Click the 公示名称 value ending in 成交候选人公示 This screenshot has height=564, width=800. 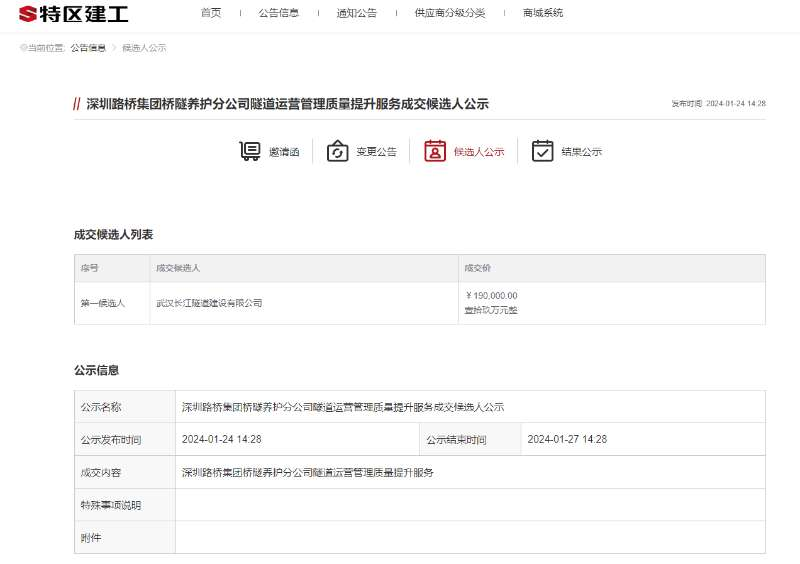(x=343, y=407)
